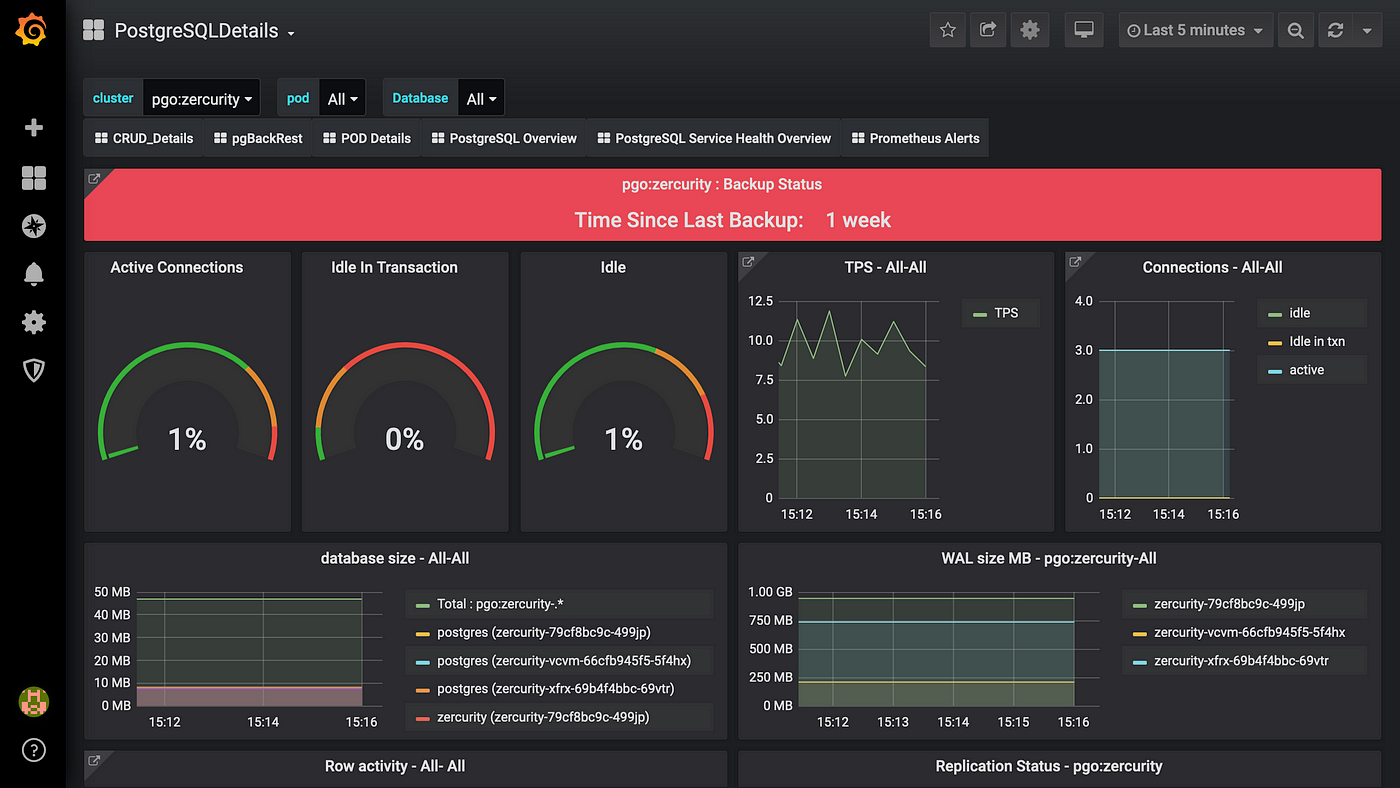The image size is (1400, 788).
Task: Open the cluster pgo:zercurity dropdown
Action: point(201,99)
